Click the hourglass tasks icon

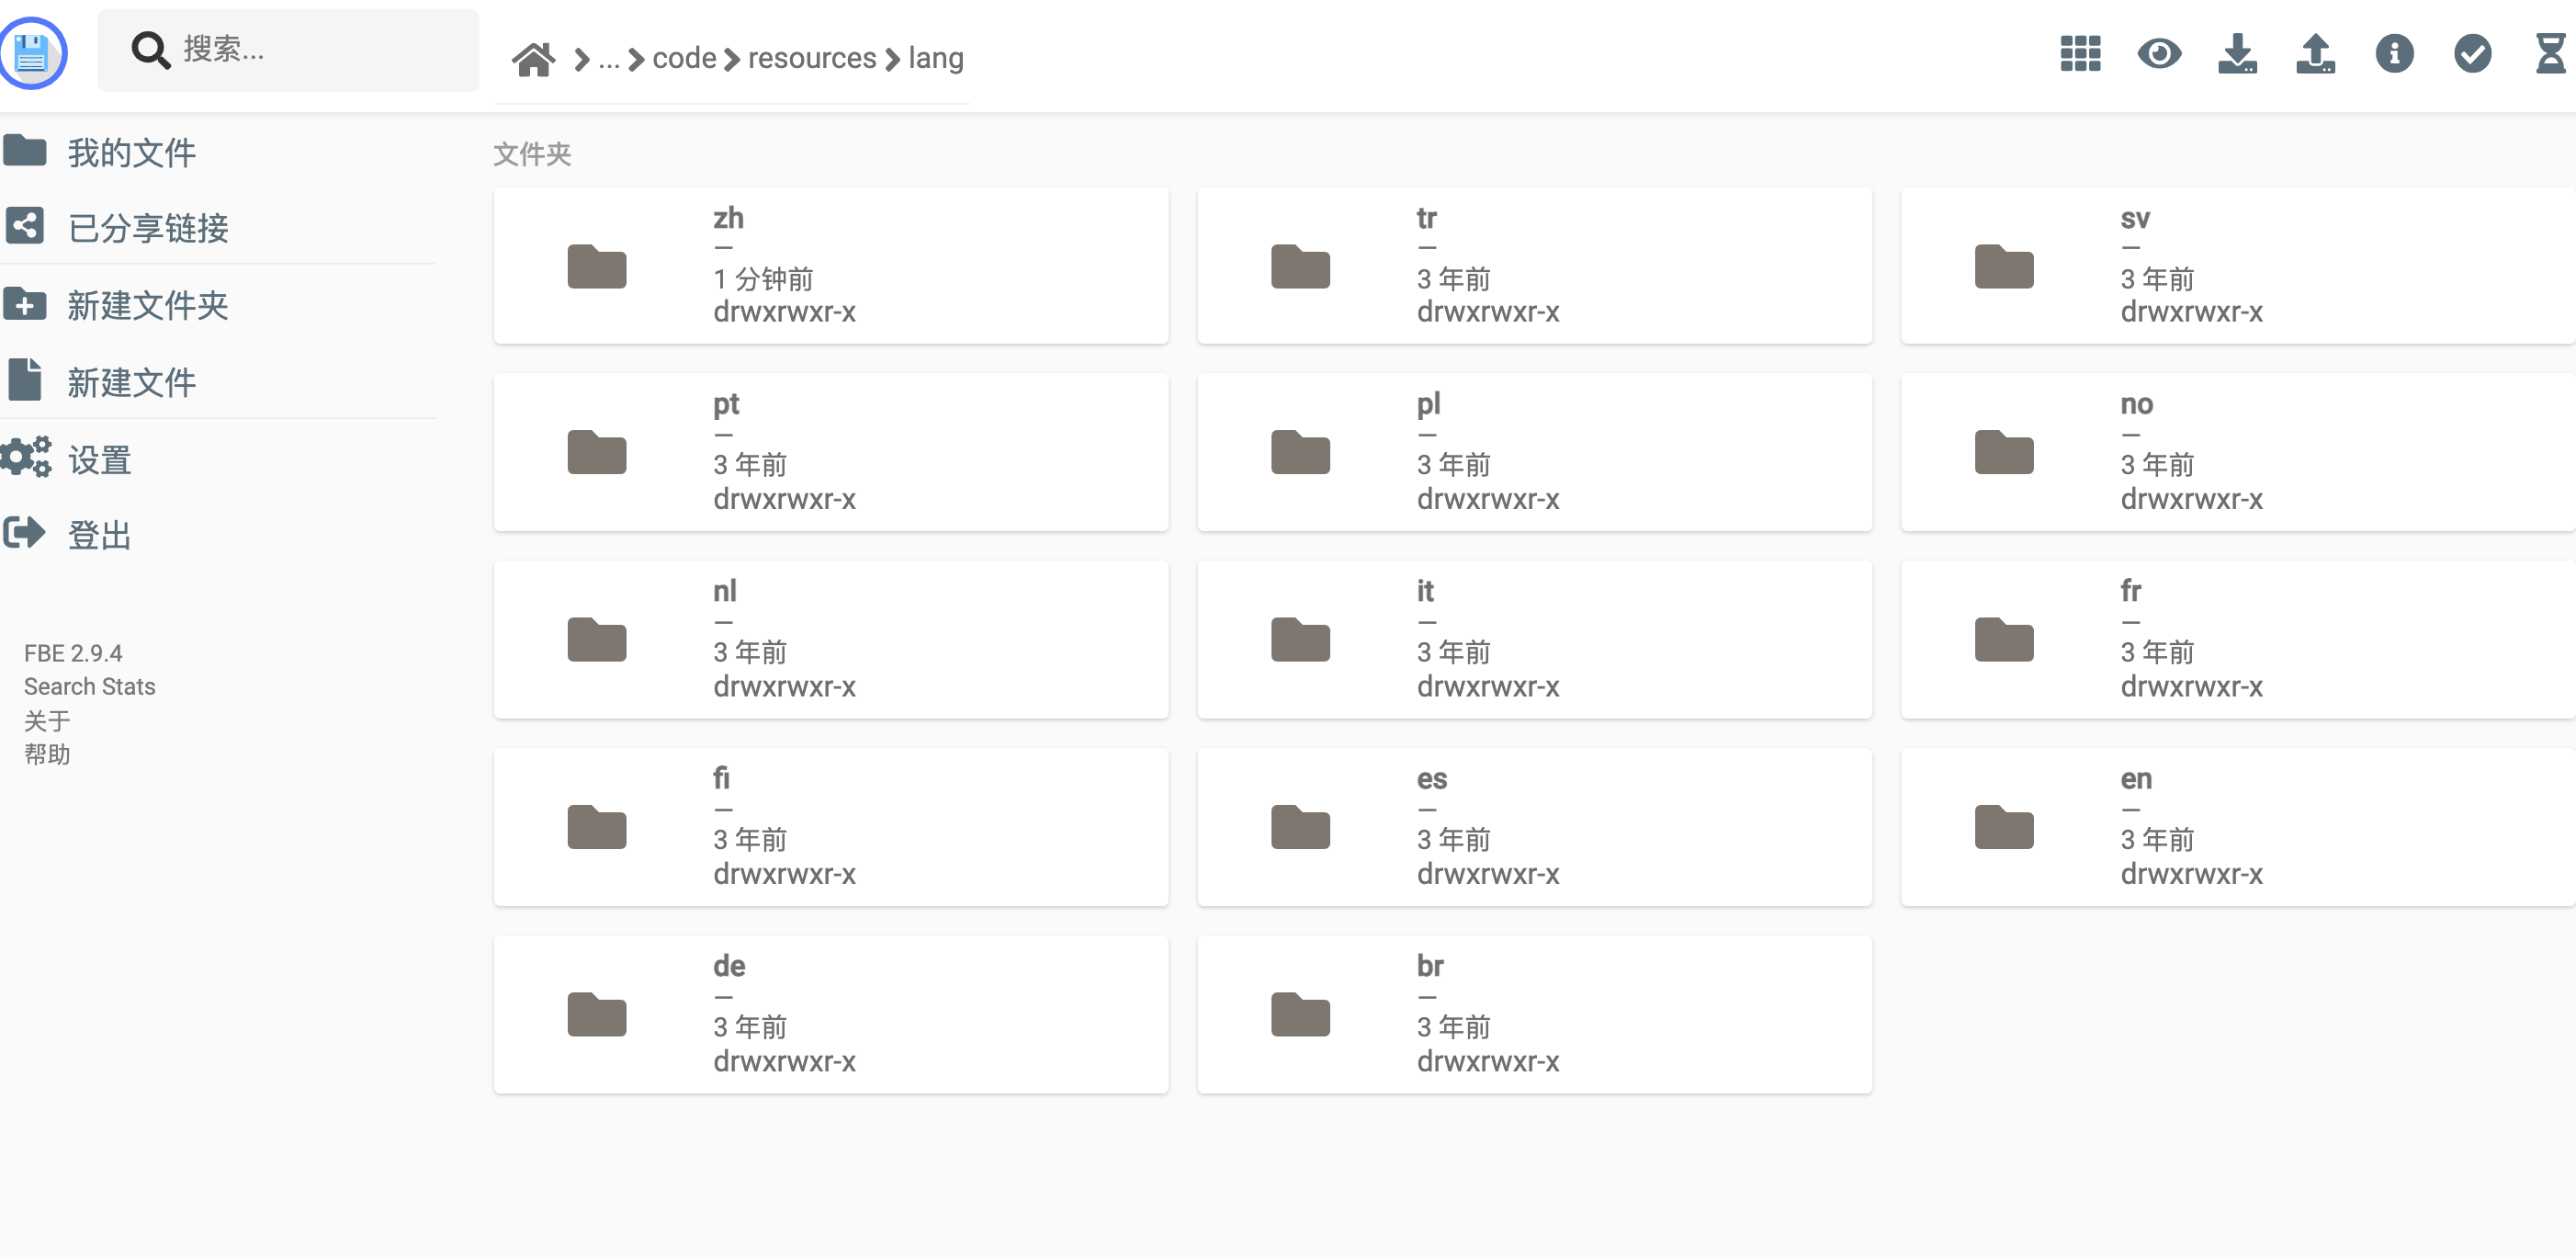[x=2552, y=55]
